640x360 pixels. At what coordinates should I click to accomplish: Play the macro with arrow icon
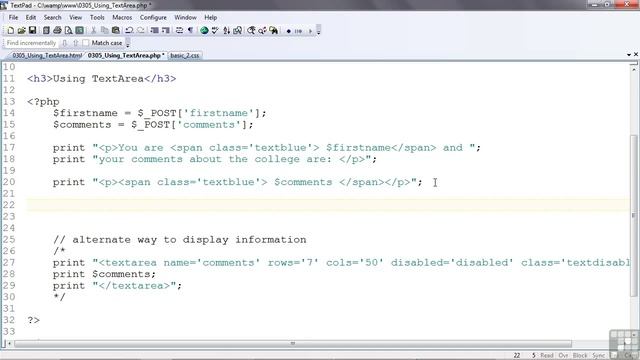(310, 31)
